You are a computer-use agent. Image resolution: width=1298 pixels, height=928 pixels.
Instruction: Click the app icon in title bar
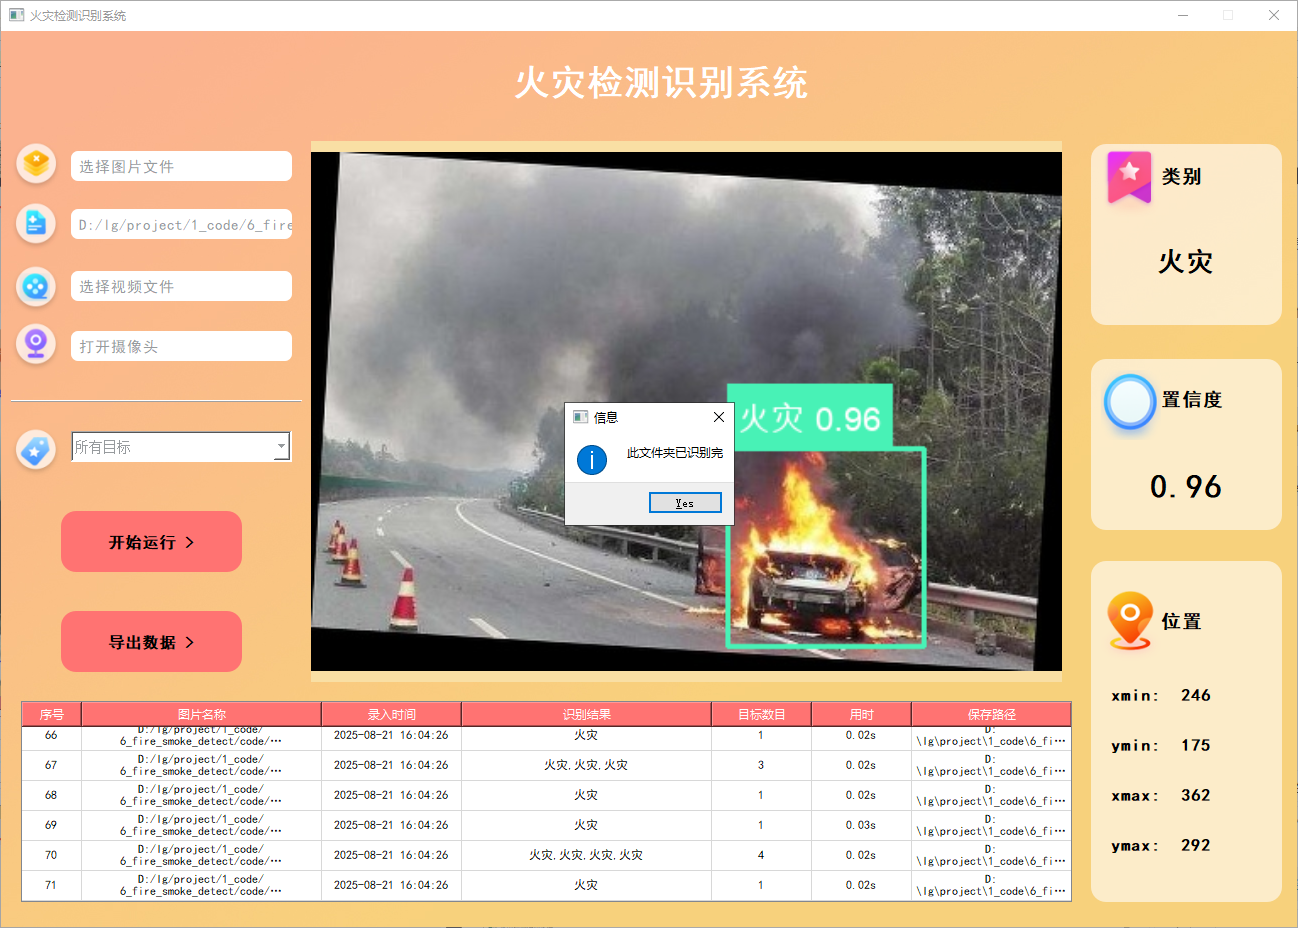point(16,15)
